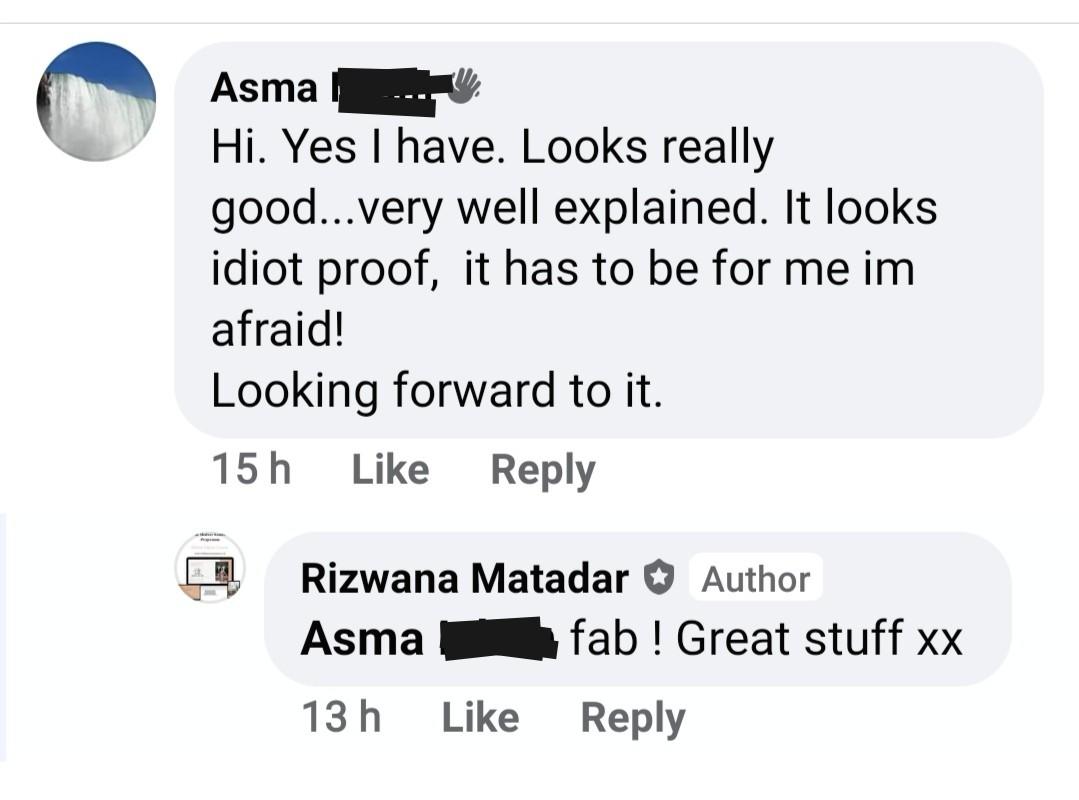Viewport: 1079px width, 800px height.
Task: Click the tagged Asma mention in Rizwana's reply
Action: [x=362, y=639]
